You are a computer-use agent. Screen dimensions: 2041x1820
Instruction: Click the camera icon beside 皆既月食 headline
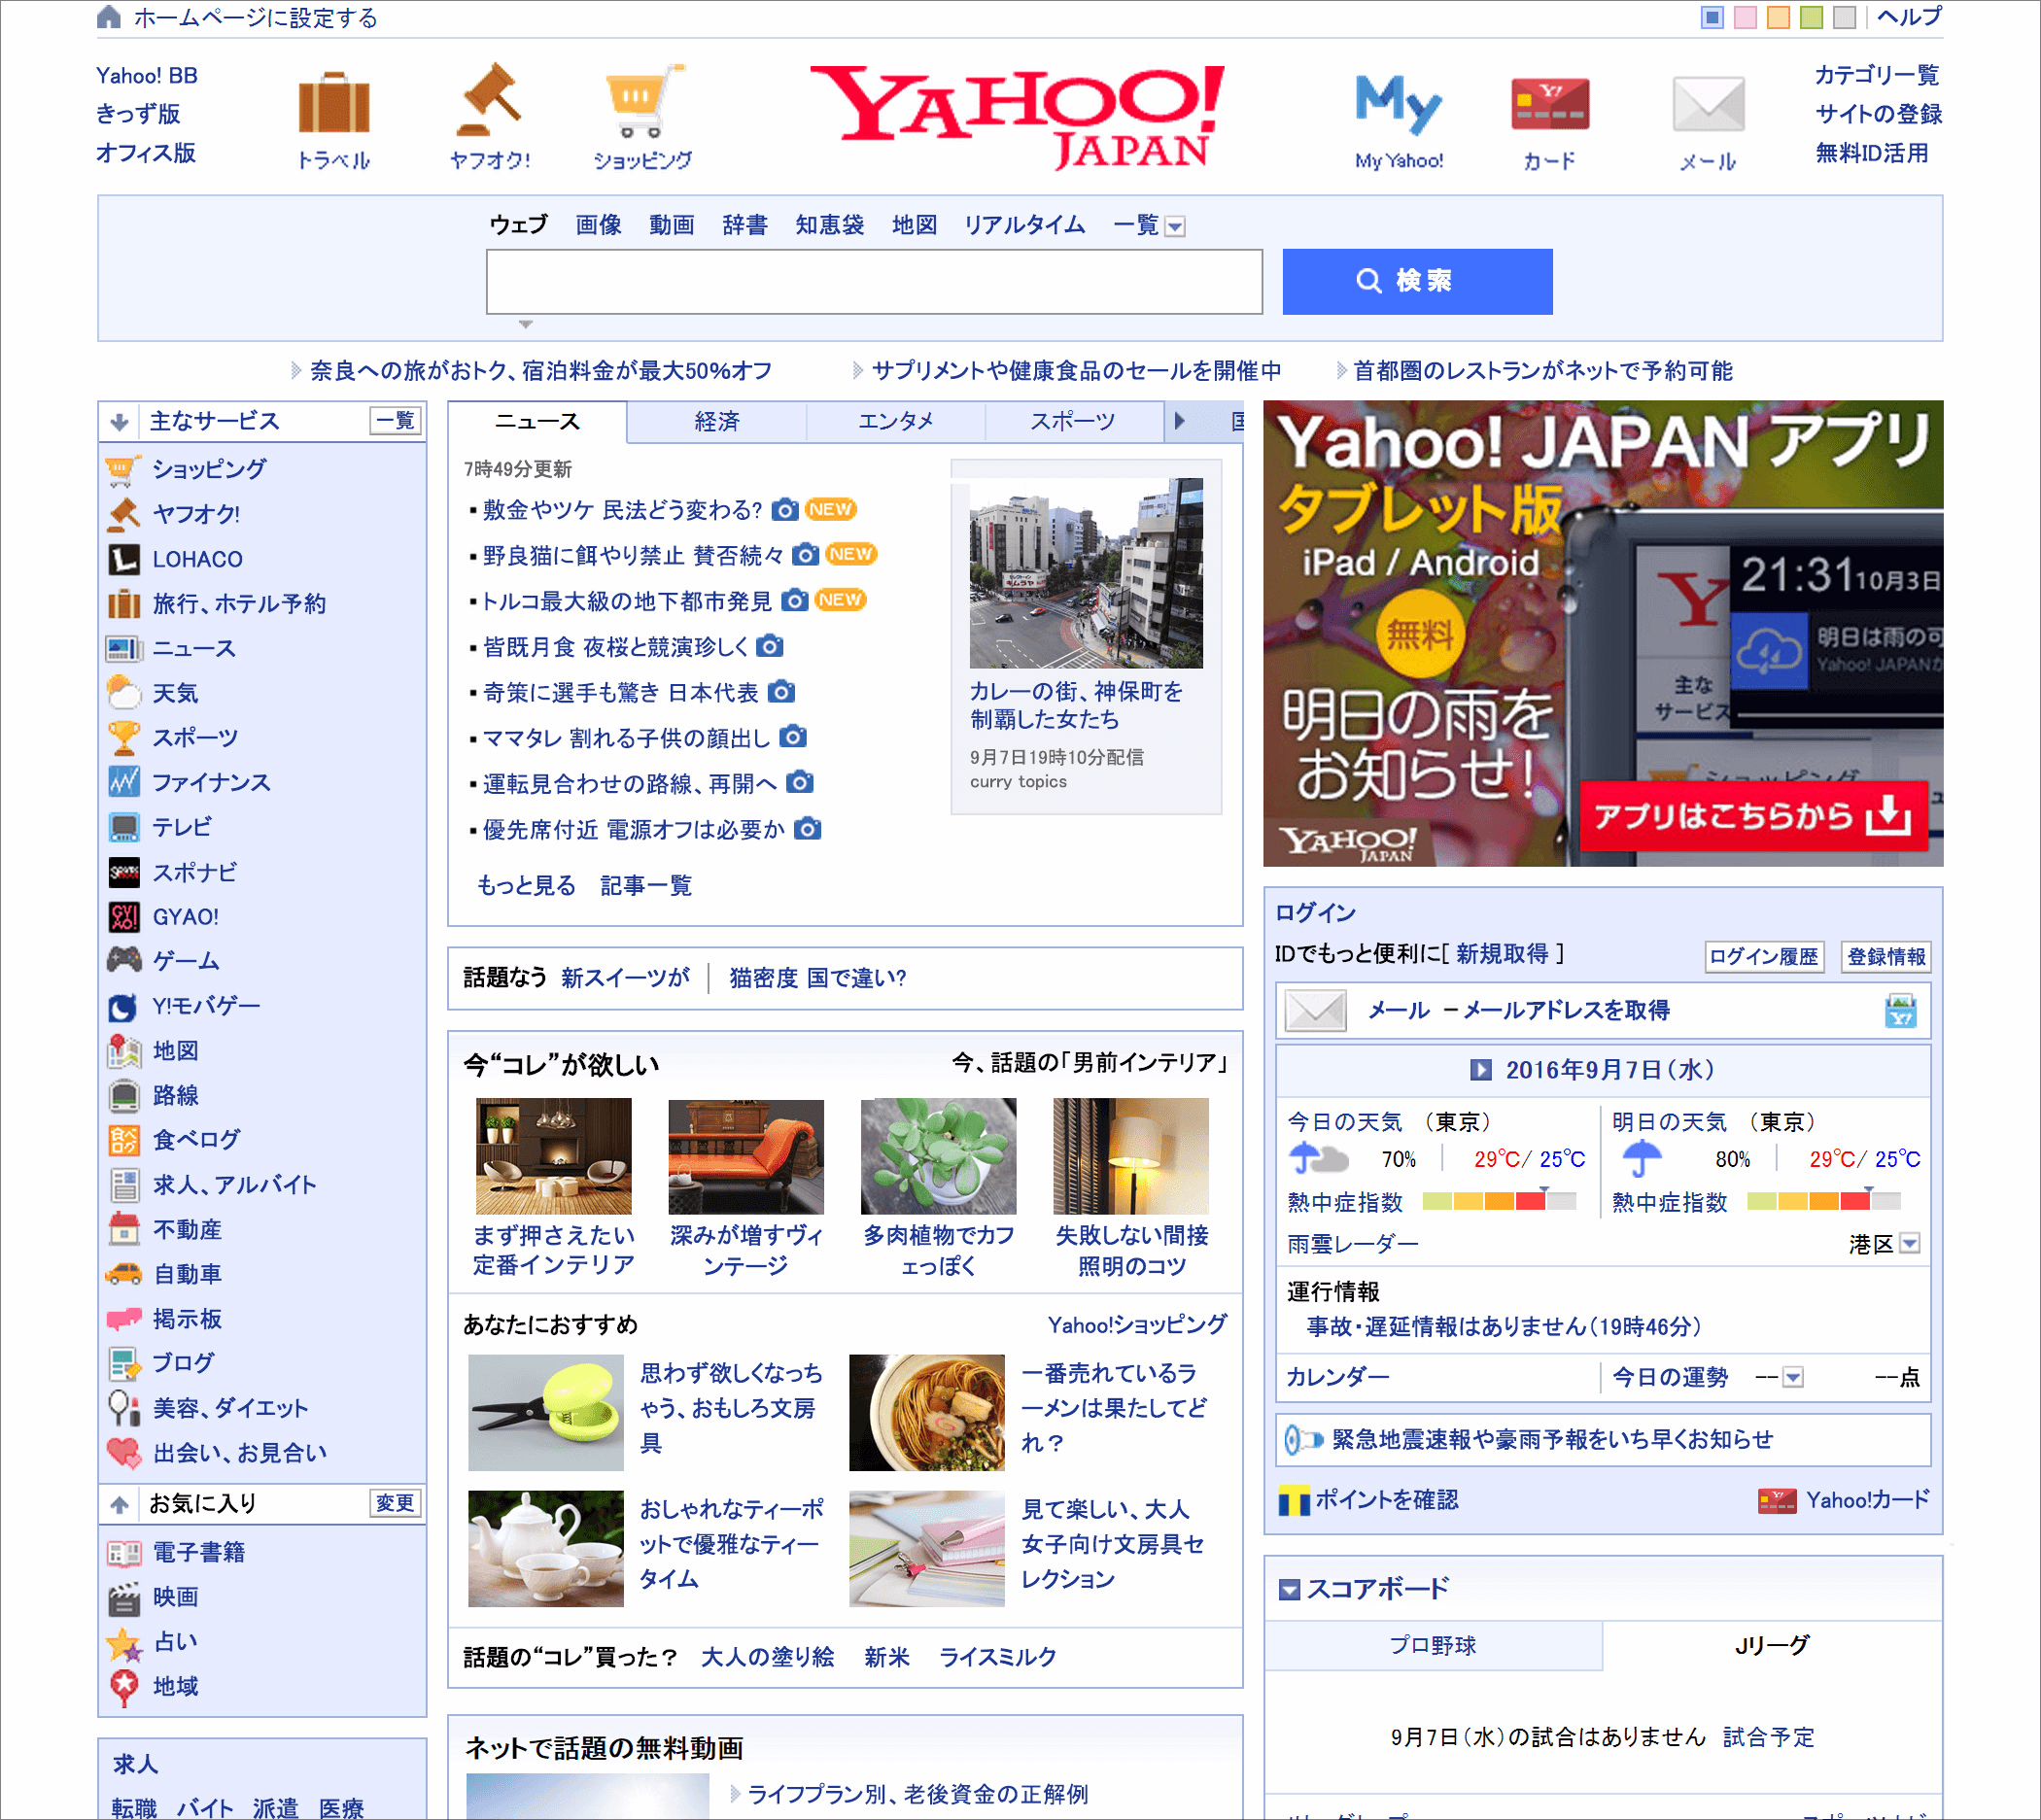coord(769,646)
